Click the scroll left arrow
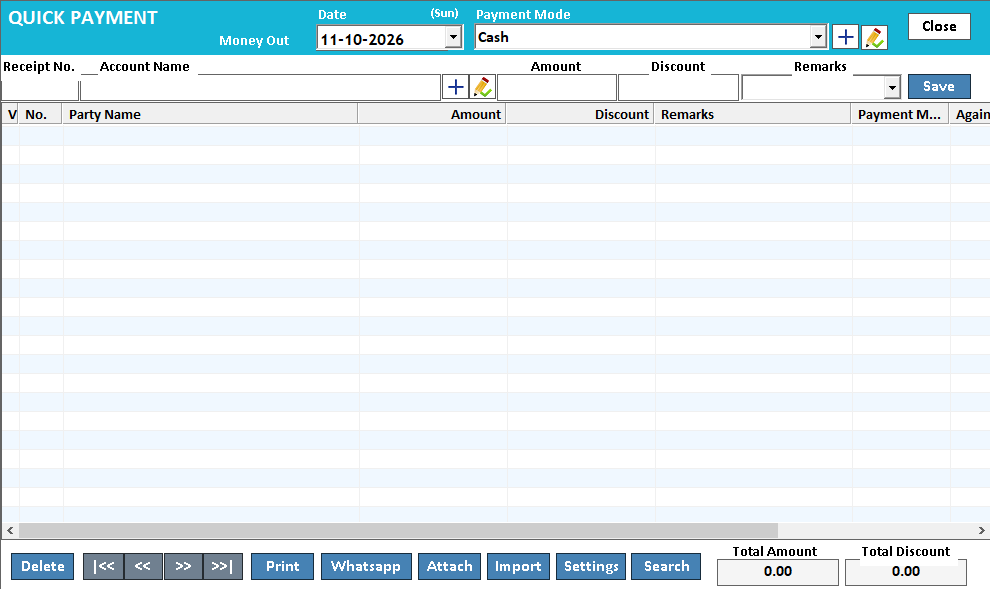990x589 pixels. point(9,530)
